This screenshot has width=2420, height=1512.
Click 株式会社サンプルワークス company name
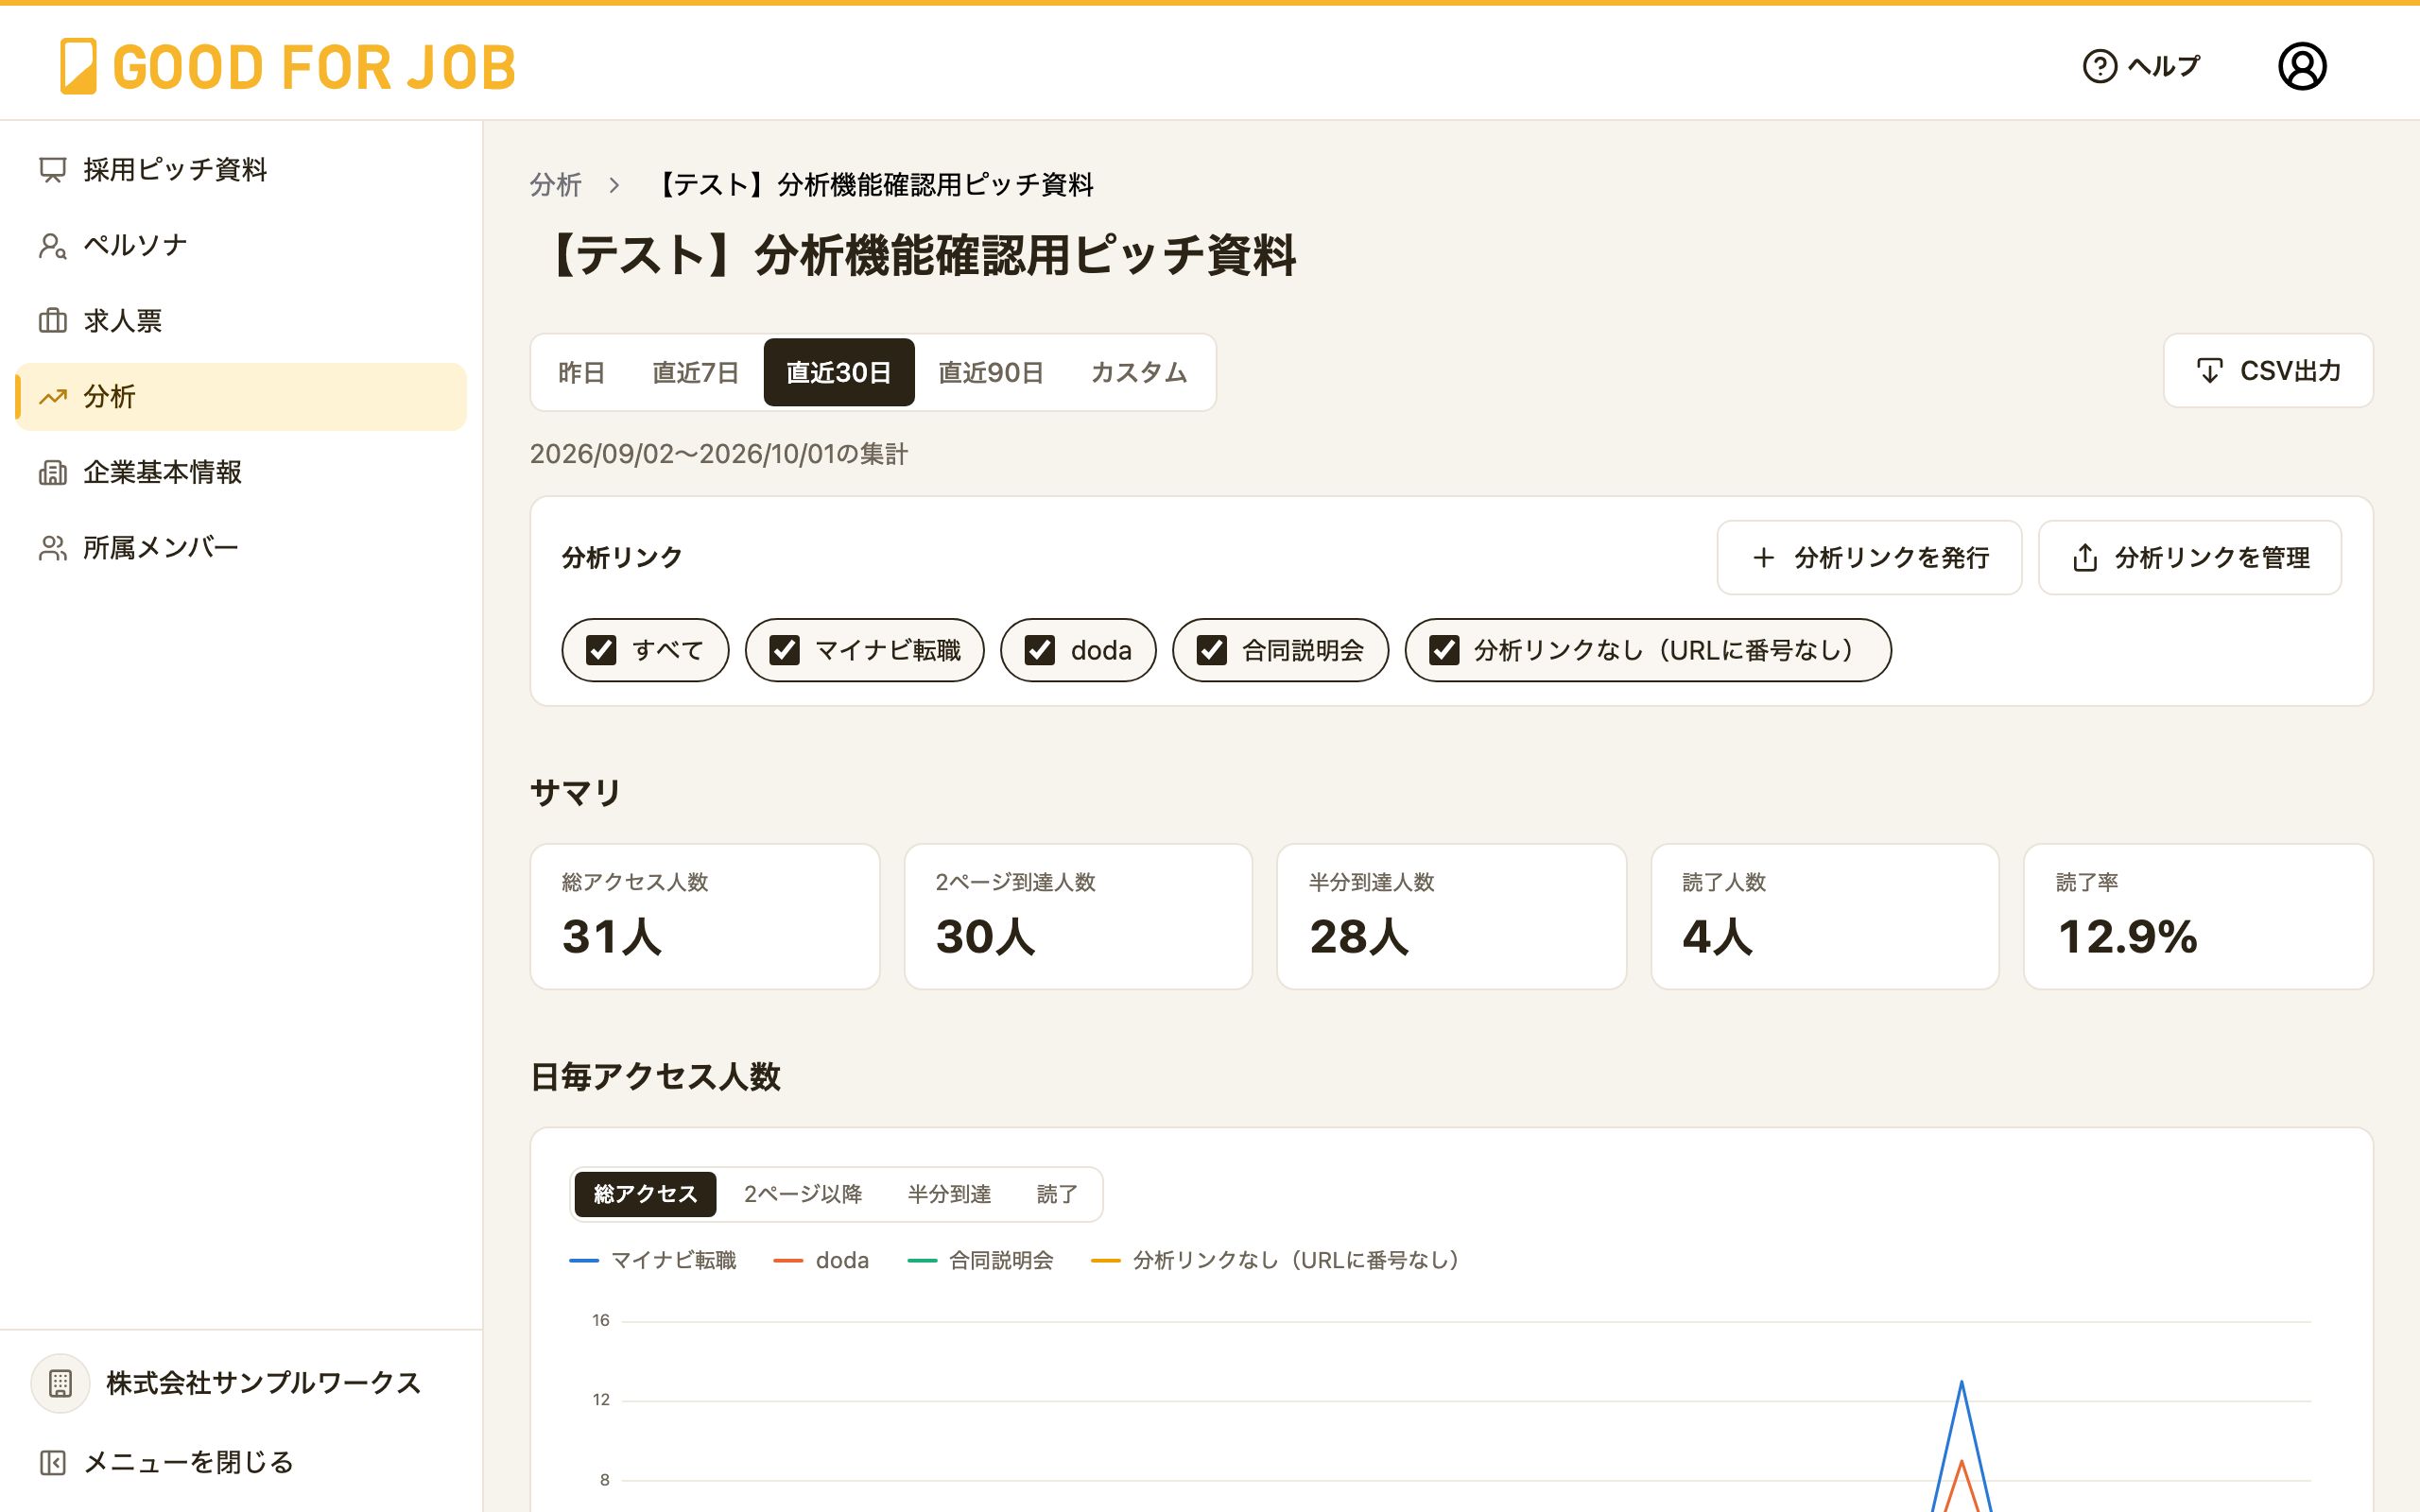tap(264, 1383)
